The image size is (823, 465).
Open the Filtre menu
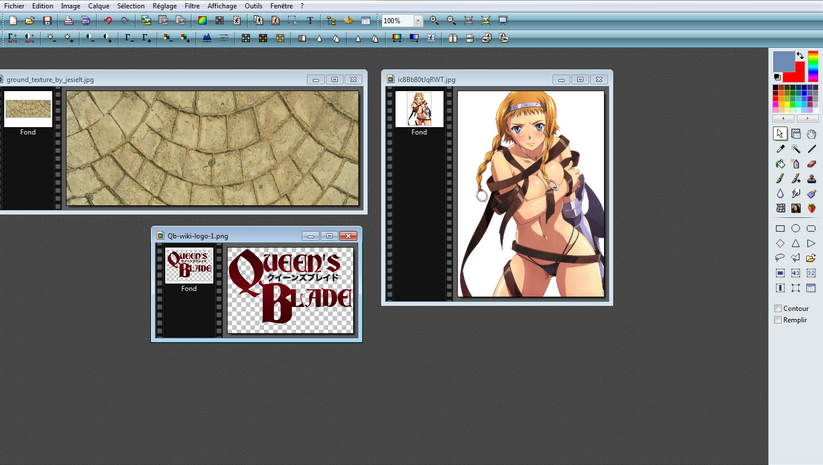[192, 6]
